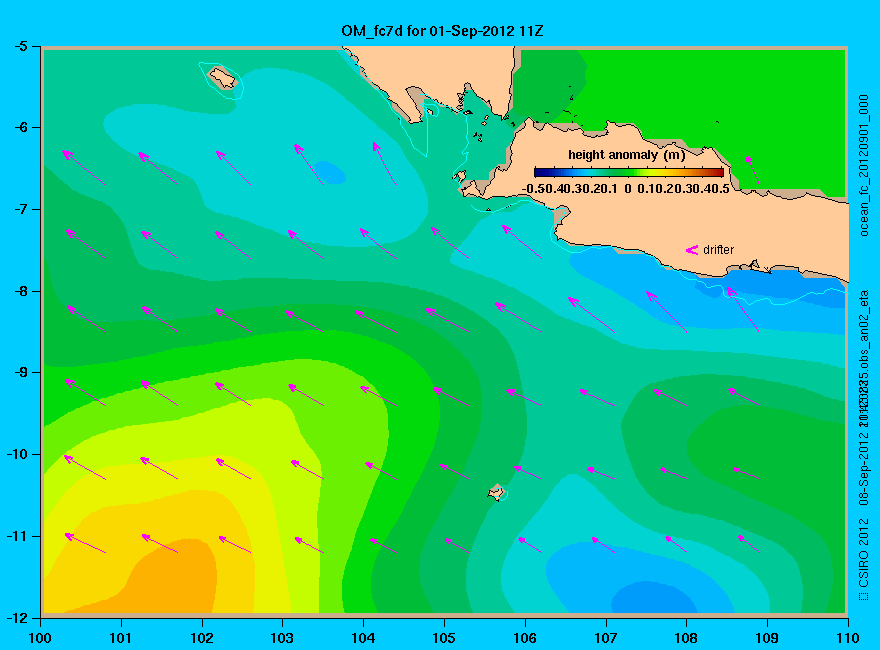Screen dimensions: 880x650
Task: Click the height anomaly color bar
Action: (x=629, y=172)
